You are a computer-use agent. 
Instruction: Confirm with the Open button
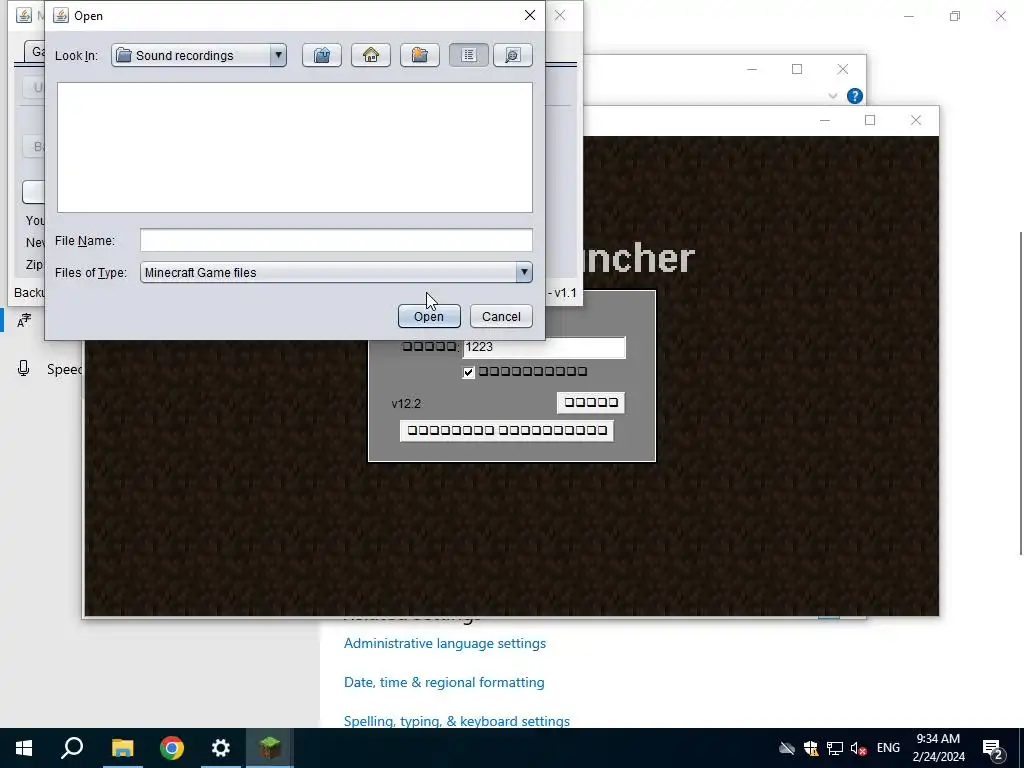(x=429, y=317)
